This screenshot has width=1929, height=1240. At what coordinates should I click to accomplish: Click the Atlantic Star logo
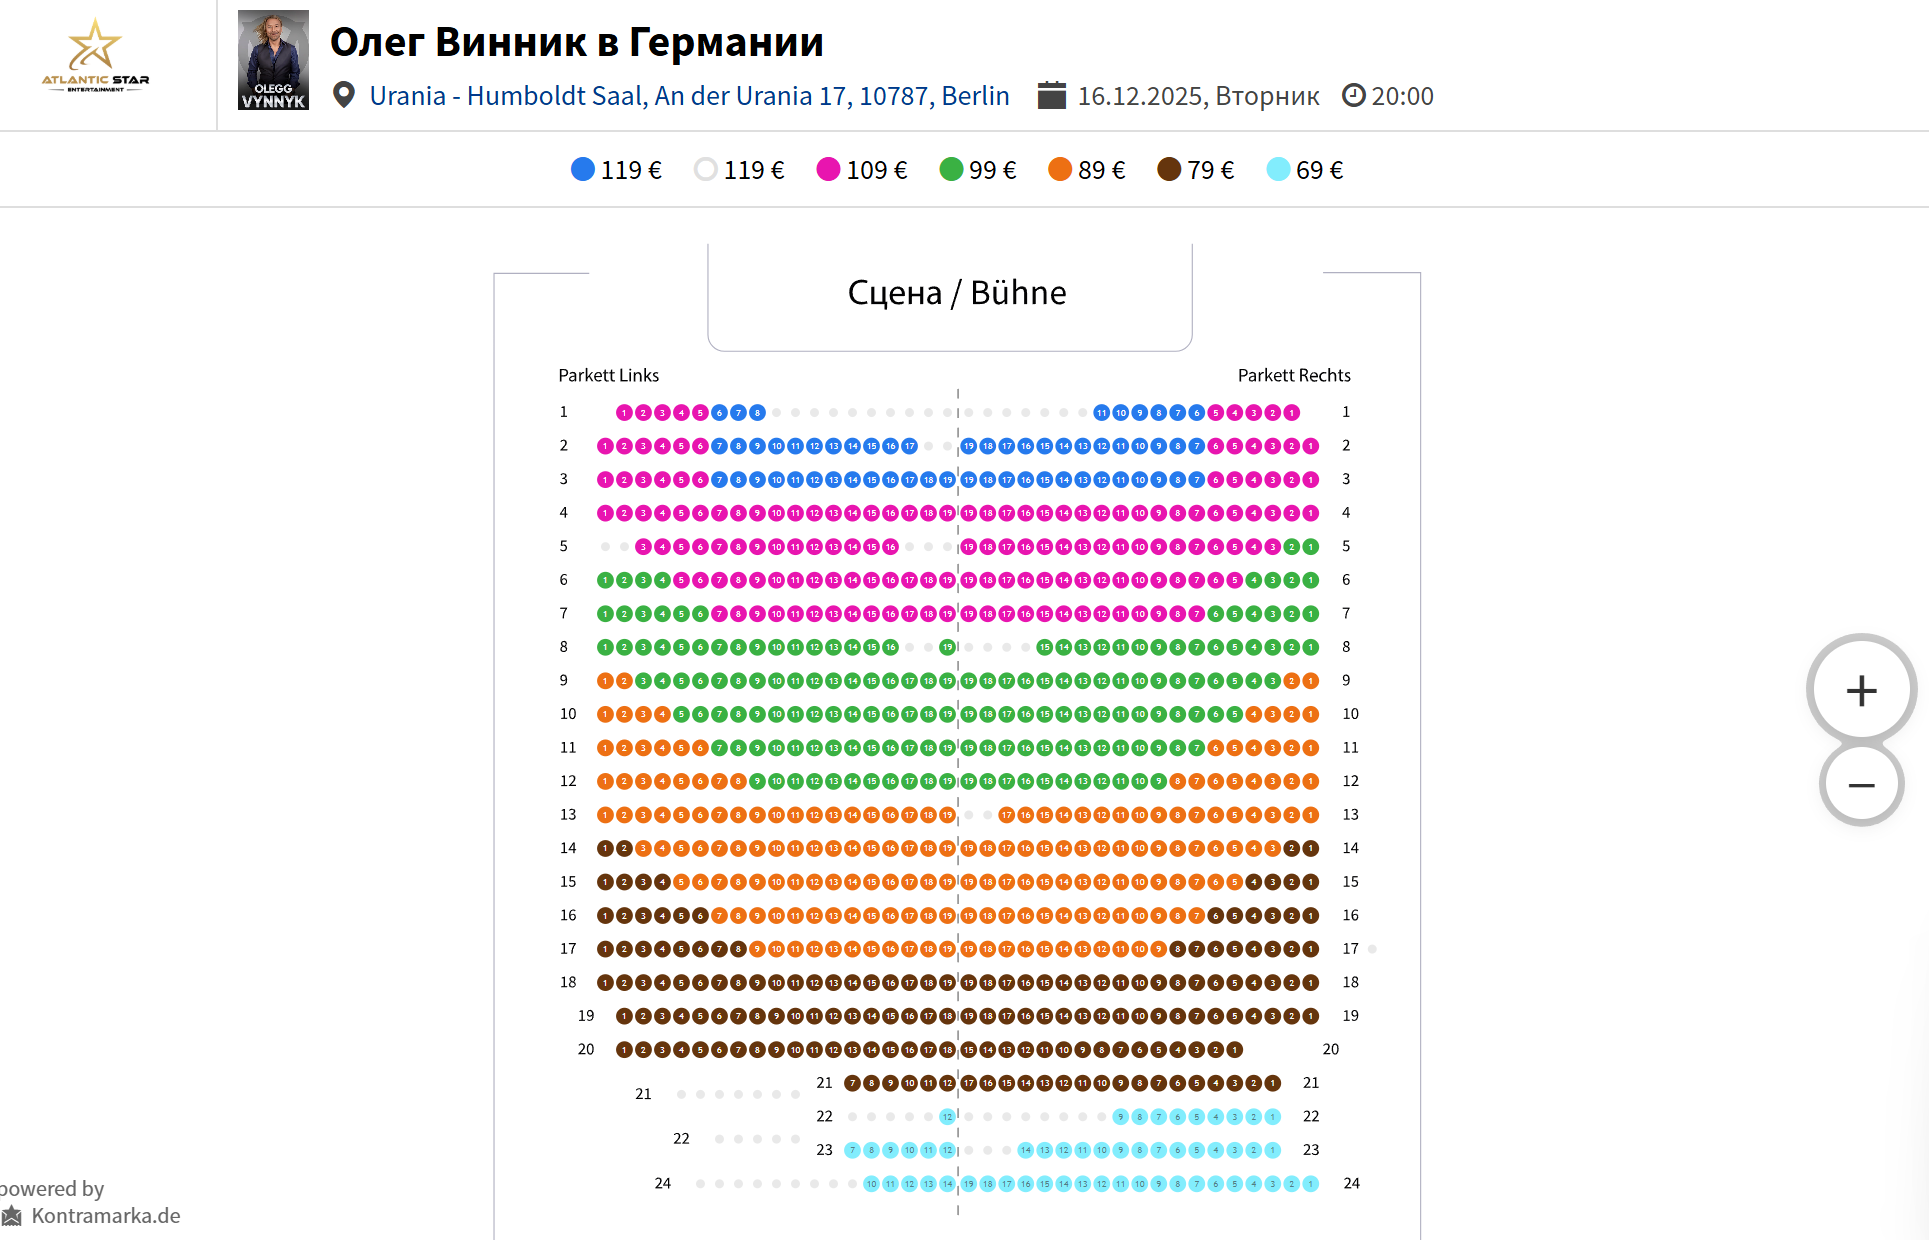[x=95, y=57]
